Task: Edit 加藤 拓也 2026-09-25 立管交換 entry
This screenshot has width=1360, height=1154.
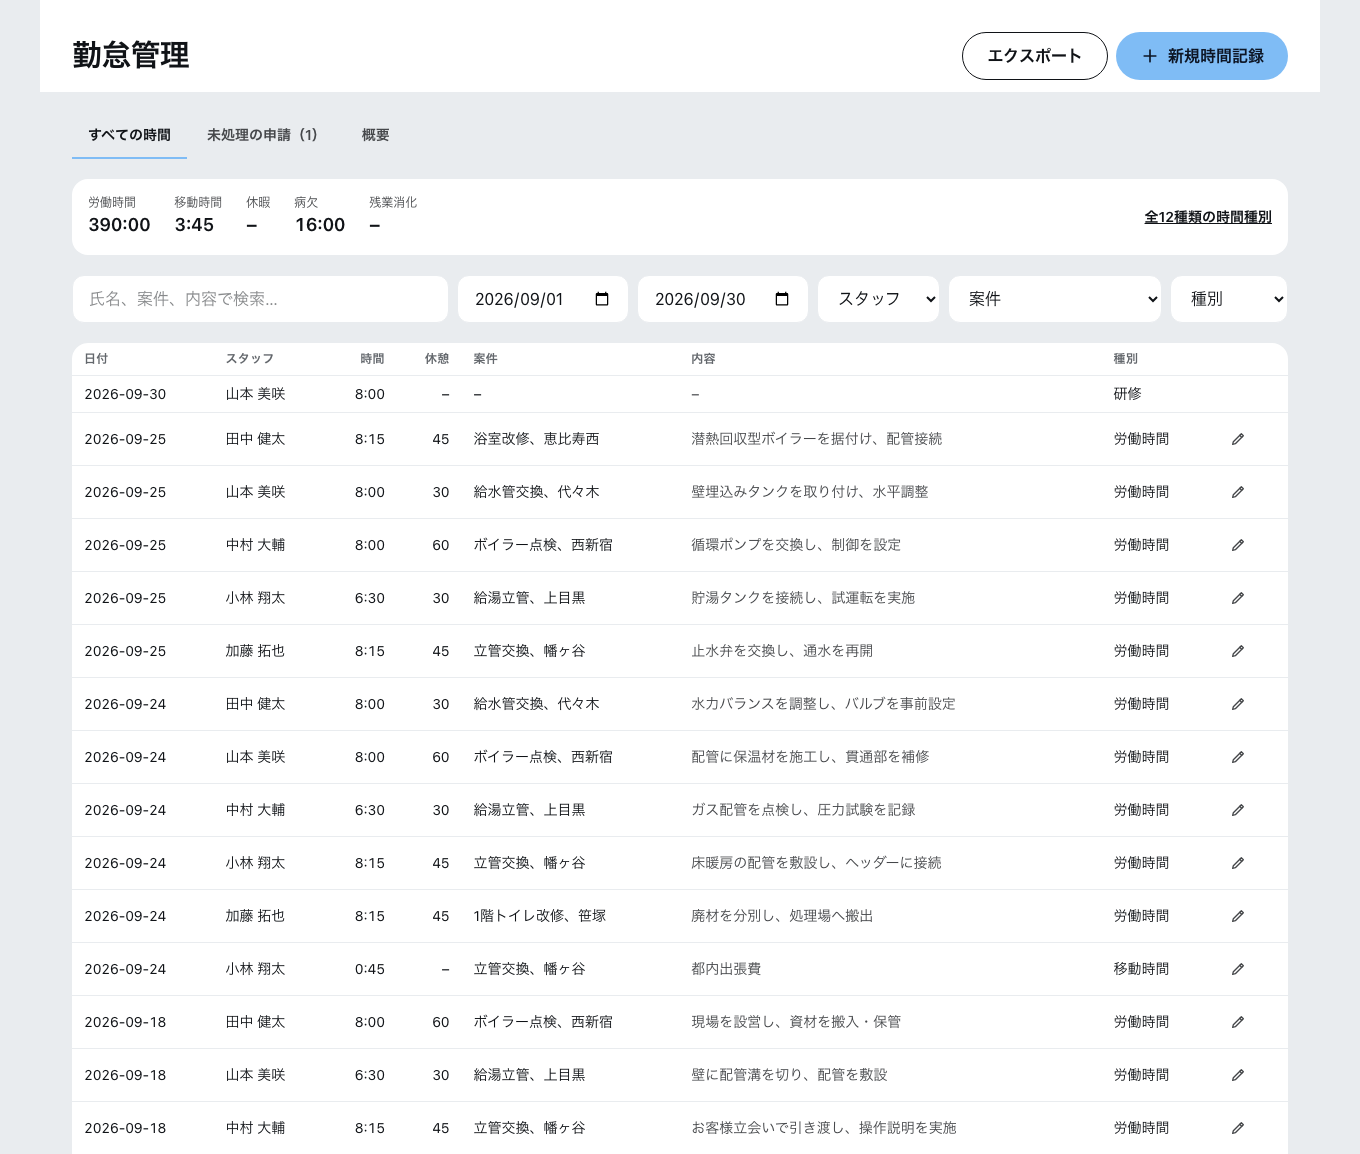Action: [x=1237, y=651]
